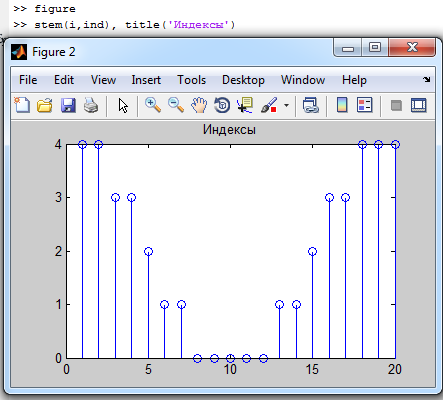Click the MATLAB logo in the Figure 2 title bar

click(x=19, y=52)
